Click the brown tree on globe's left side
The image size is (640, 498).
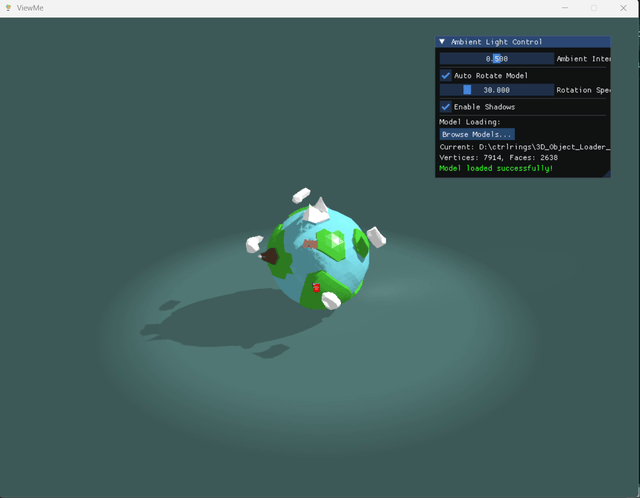268,257
